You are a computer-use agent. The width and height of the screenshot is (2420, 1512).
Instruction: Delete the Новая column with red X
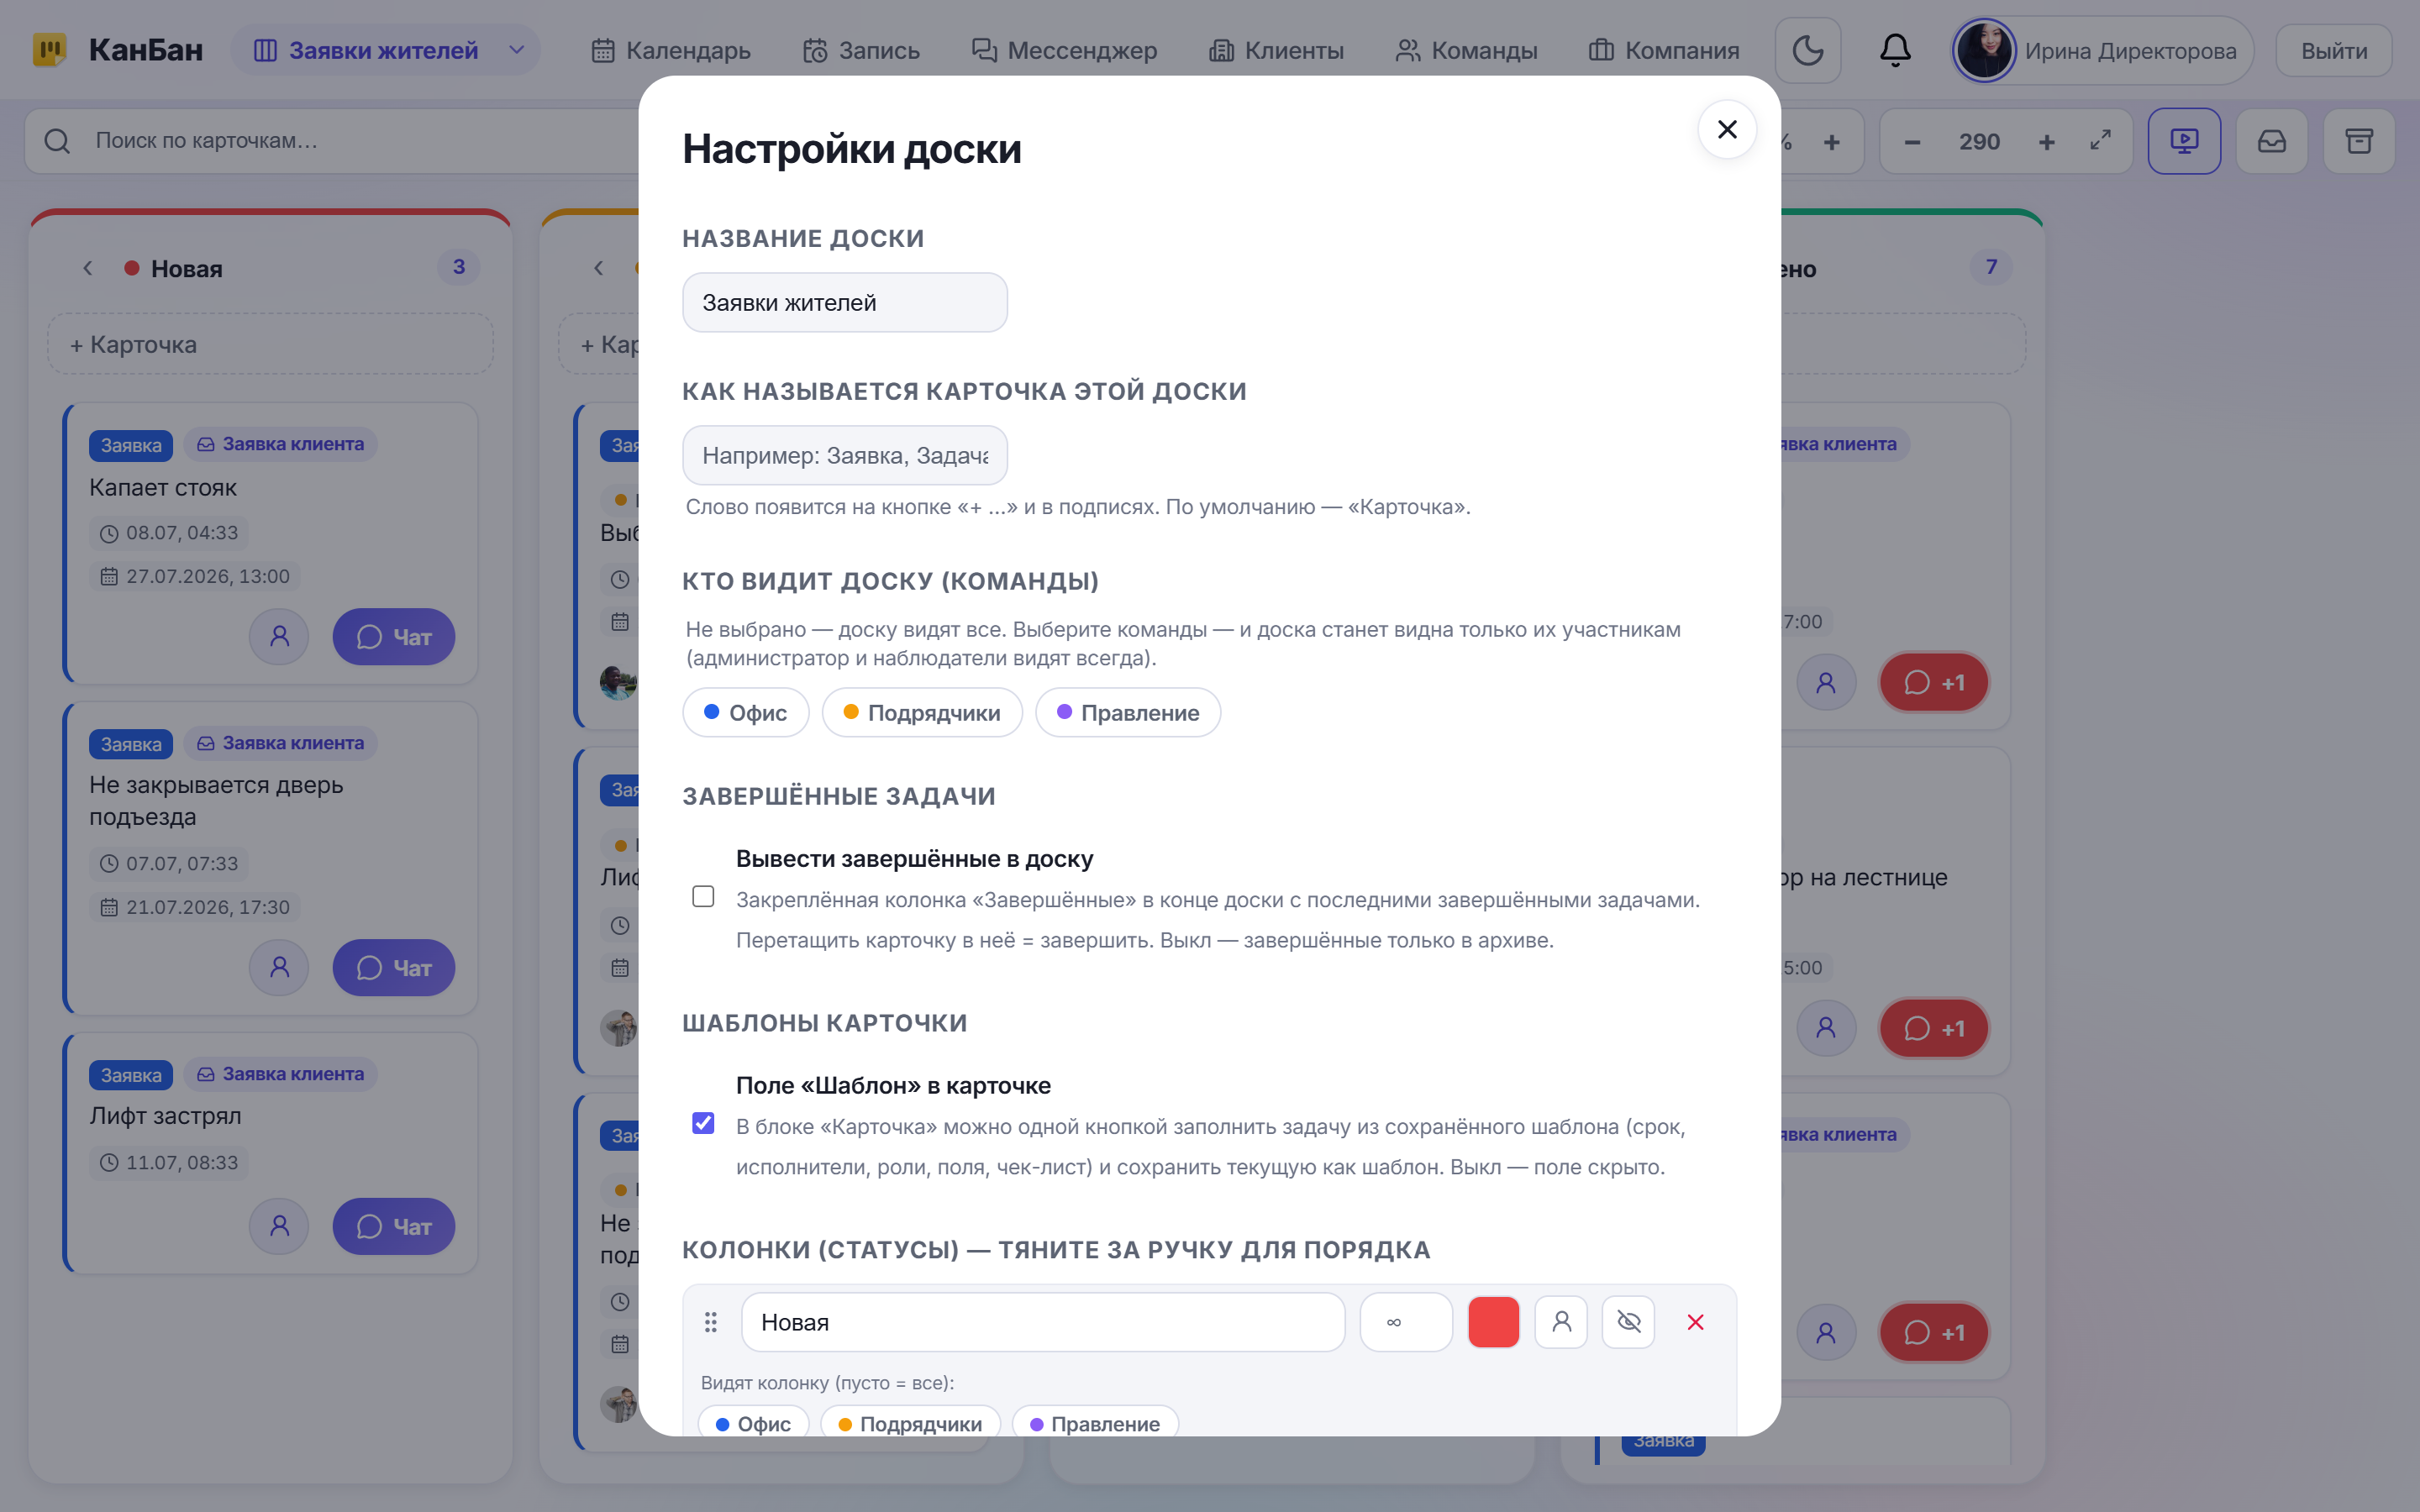coord(1695,1322)
